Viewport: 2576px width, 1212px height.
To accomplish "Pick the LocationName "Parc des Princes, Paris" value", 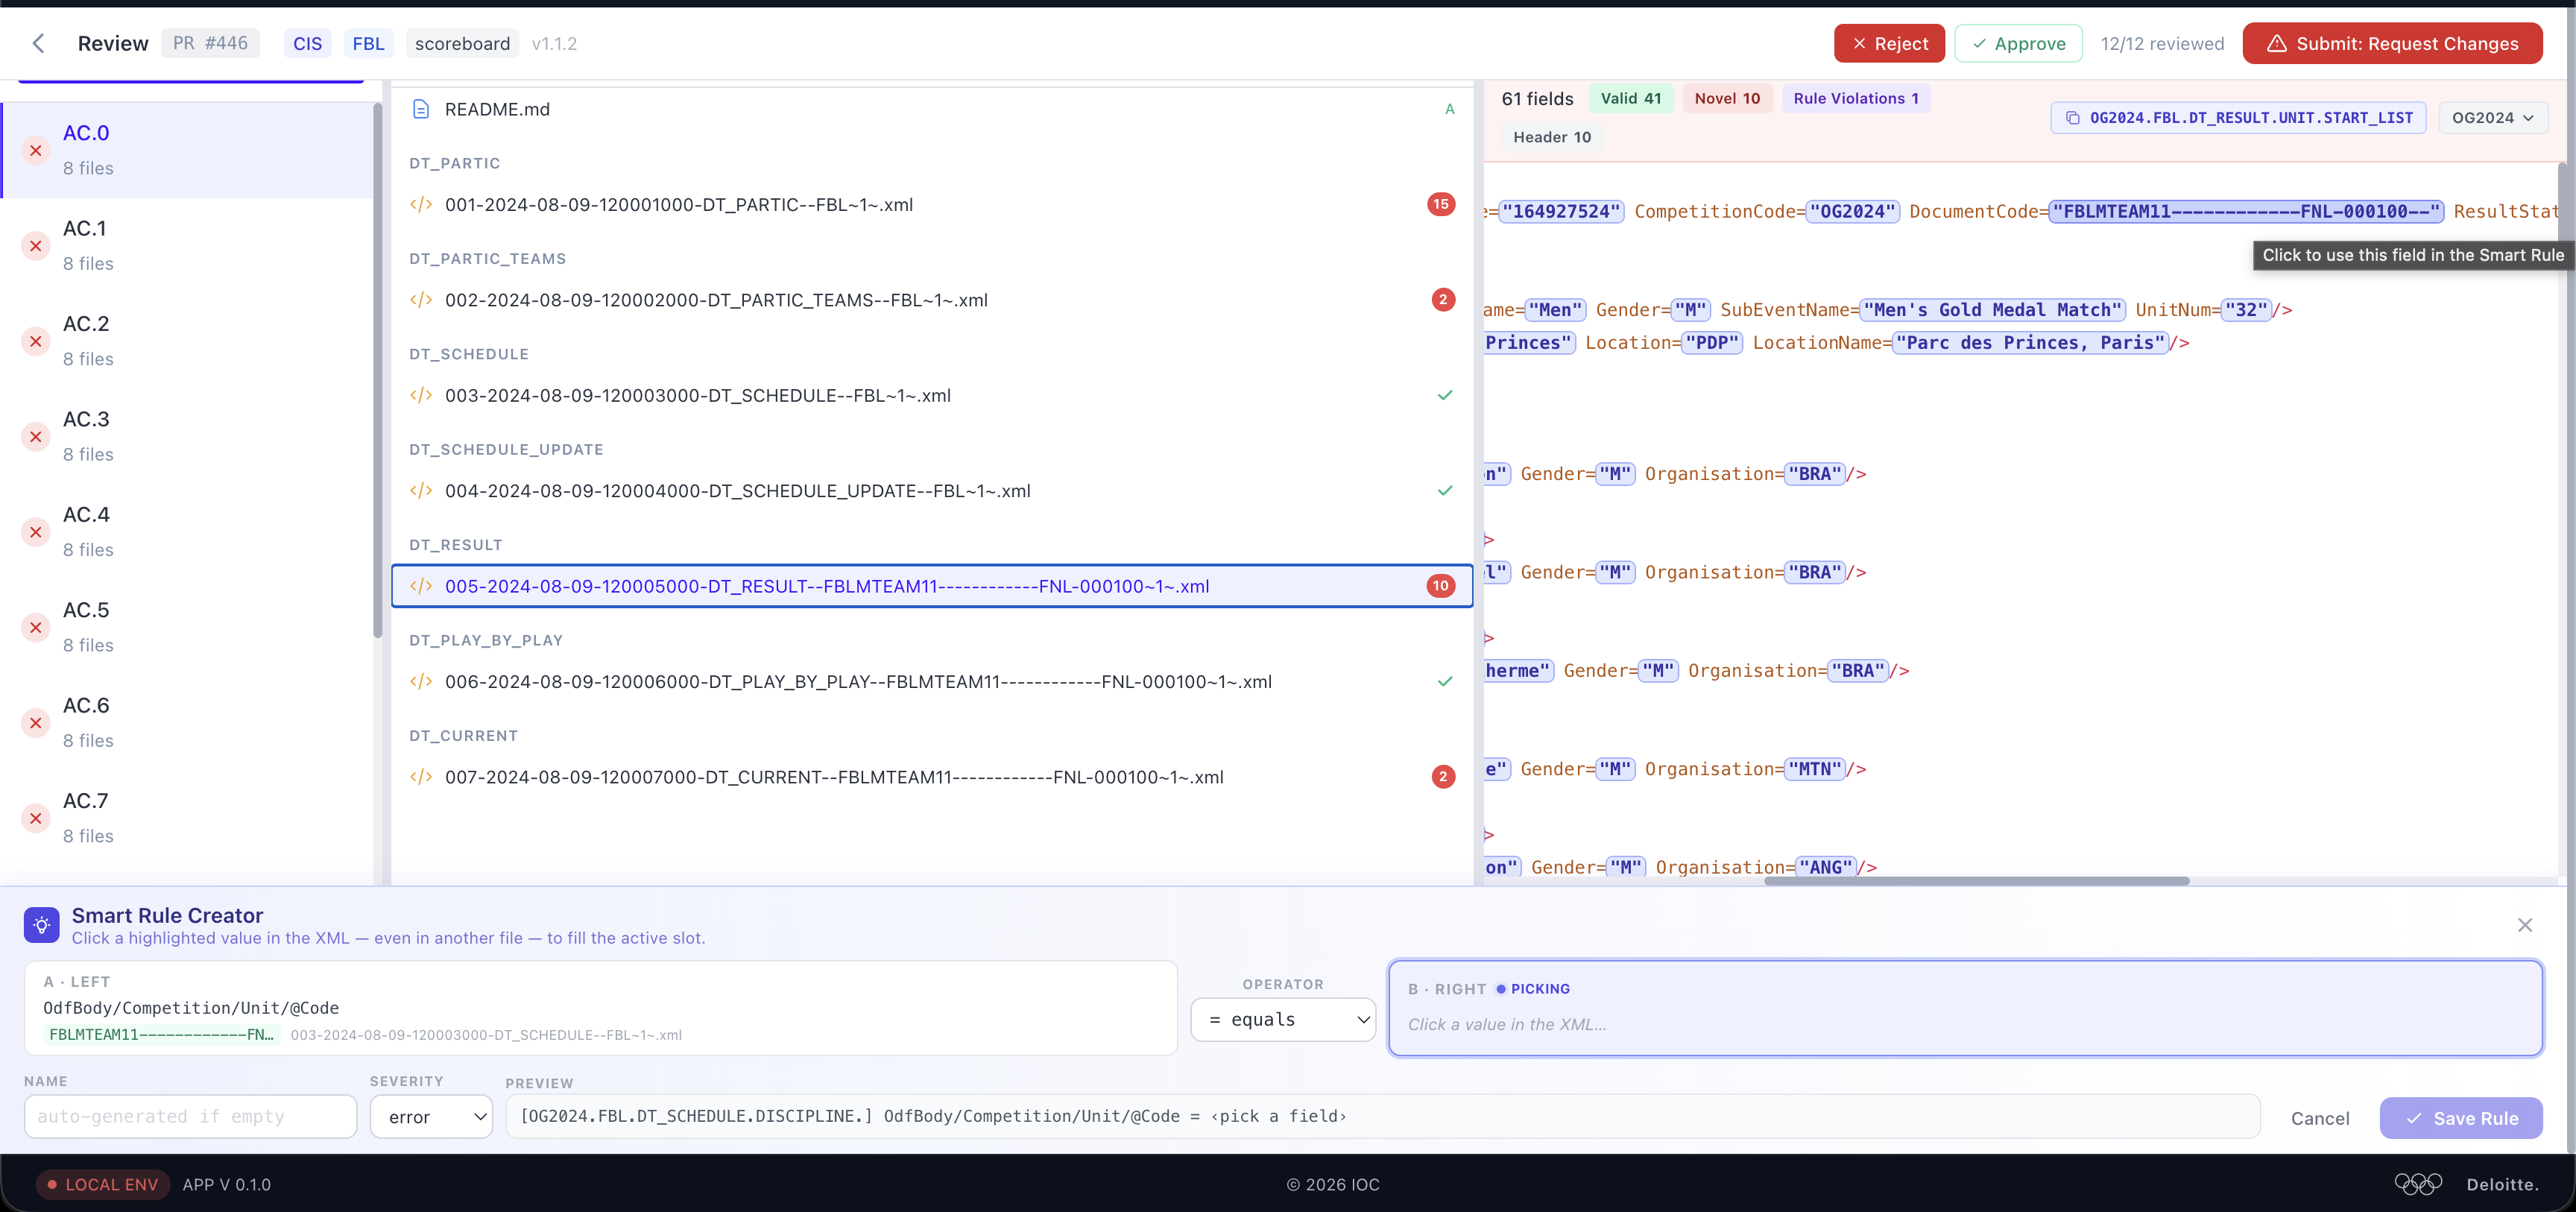I will (2030, 343).
